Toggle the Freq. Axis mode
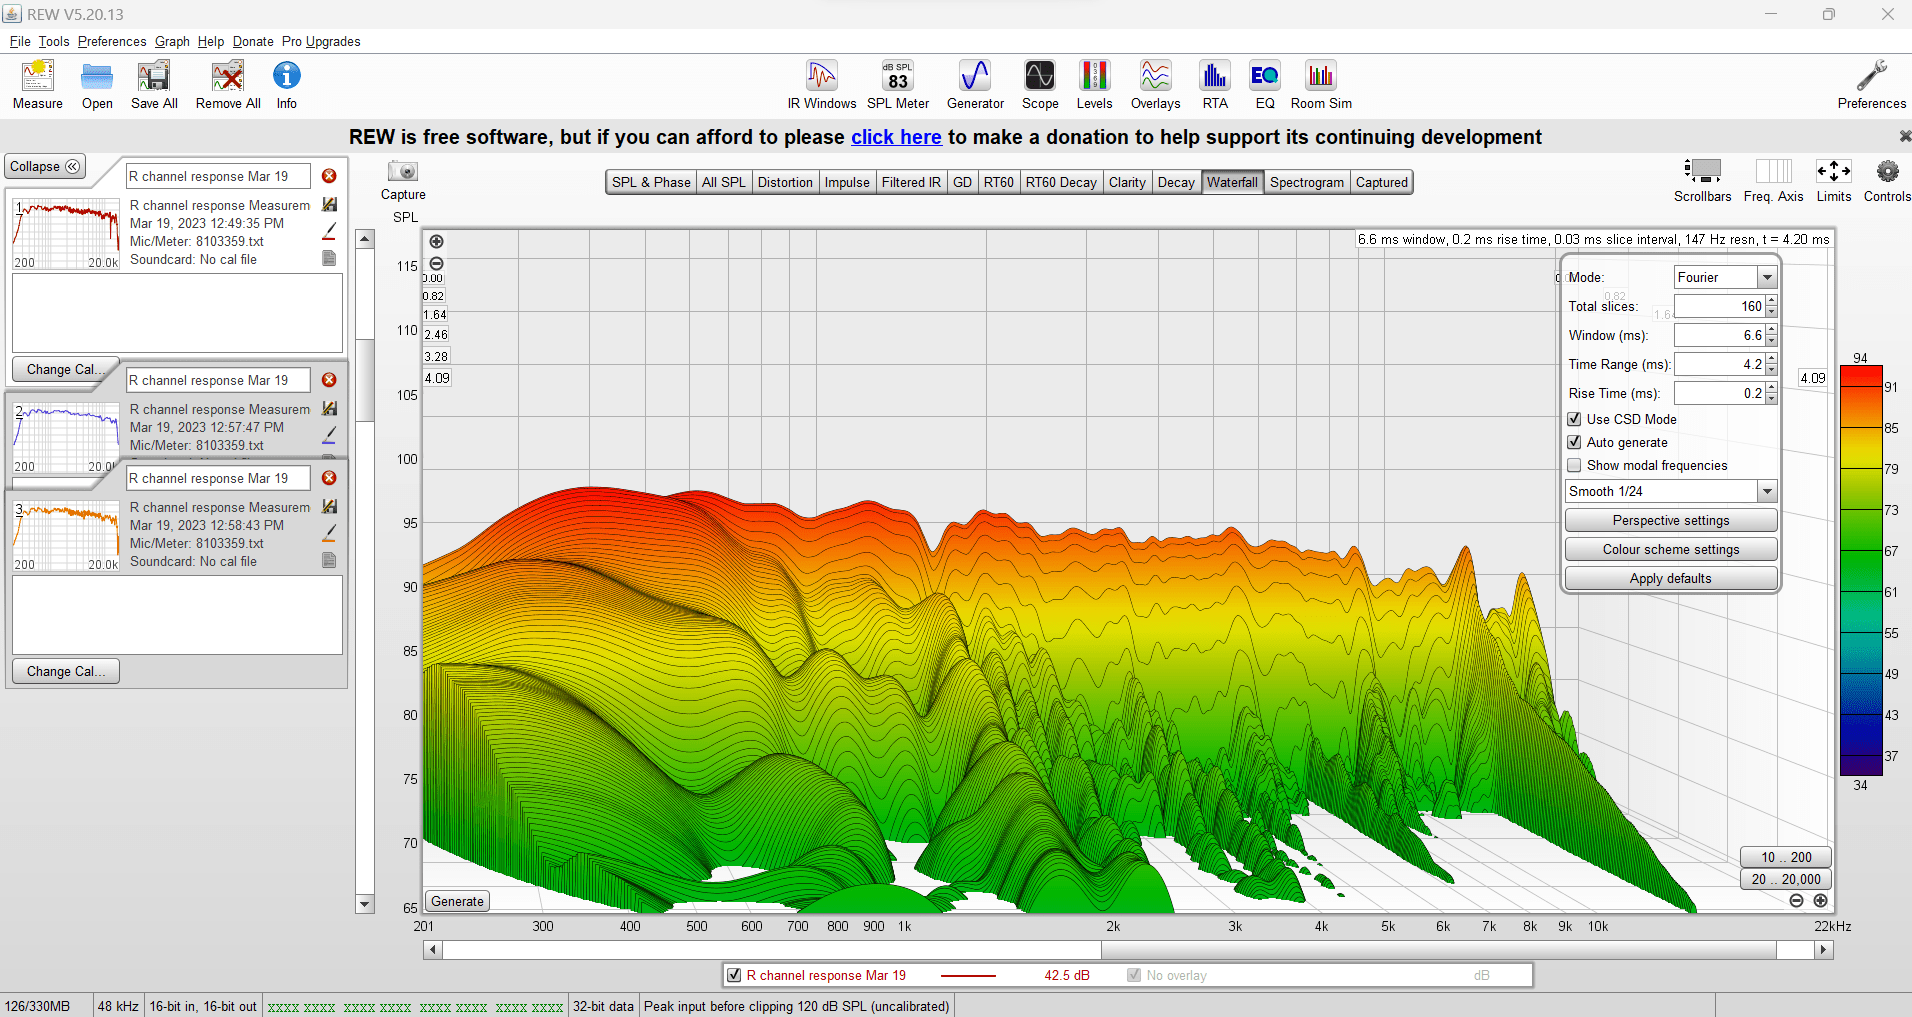 (1773, 180)
